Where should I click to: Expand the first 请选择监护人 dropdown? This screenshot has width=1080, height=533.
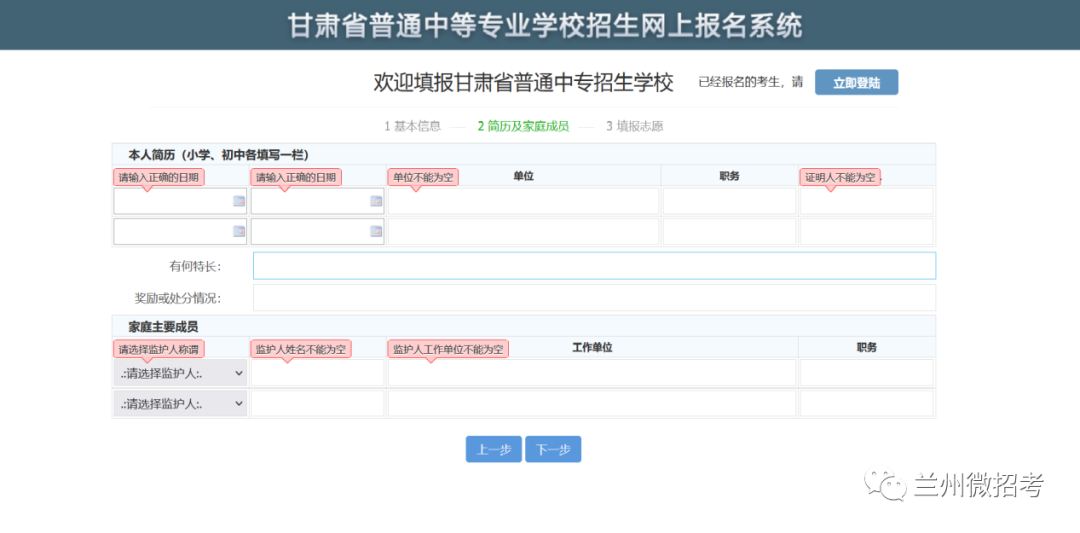[x=181, y=373]
